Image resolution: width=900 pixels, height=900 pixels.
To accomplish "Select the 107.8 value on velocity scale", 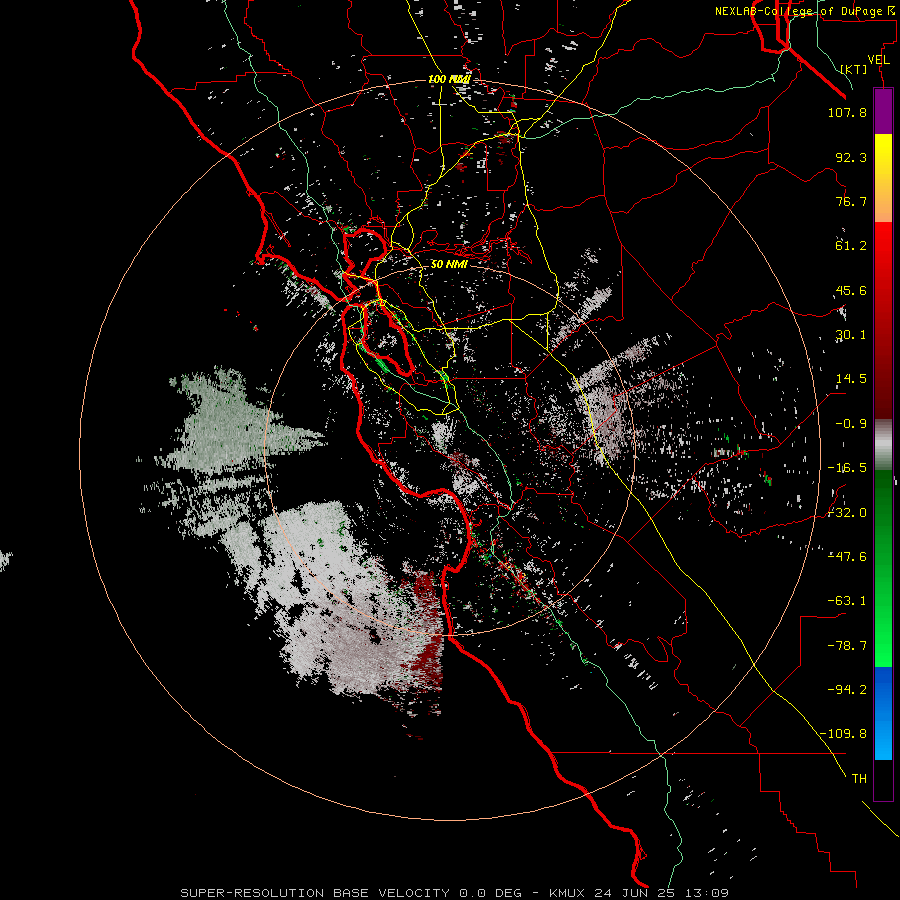I will 847,112.
